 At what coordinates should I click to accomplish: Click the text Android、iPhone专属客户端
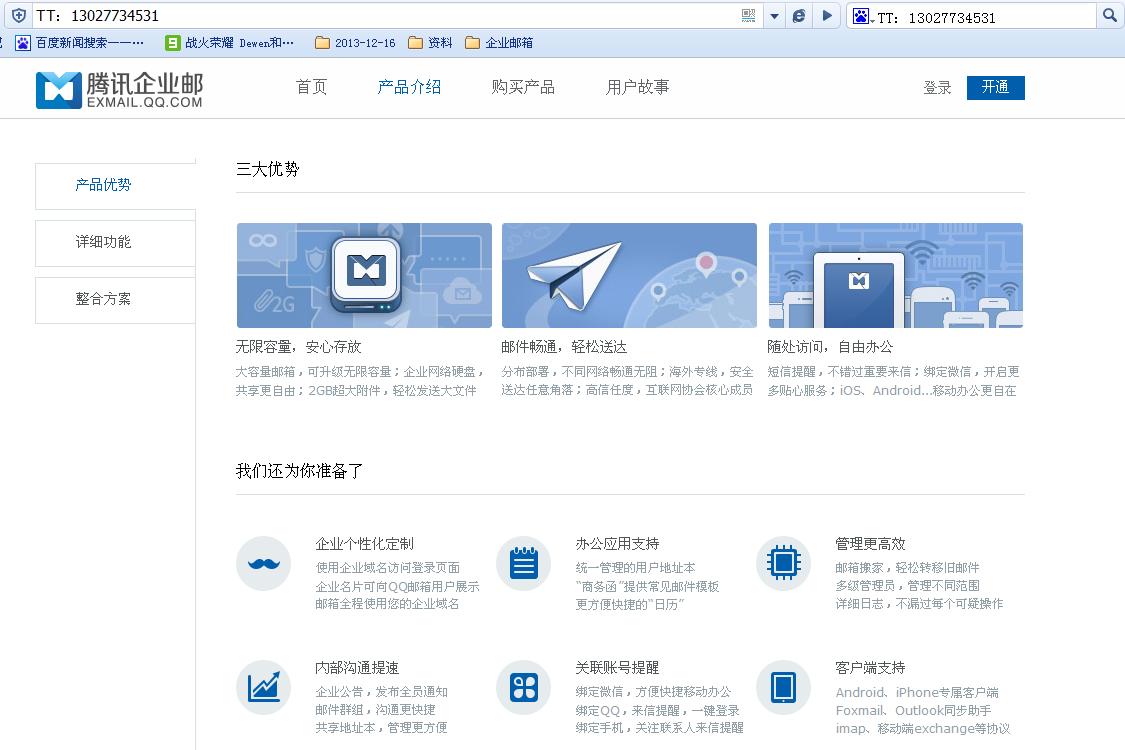tap(917, 693)
